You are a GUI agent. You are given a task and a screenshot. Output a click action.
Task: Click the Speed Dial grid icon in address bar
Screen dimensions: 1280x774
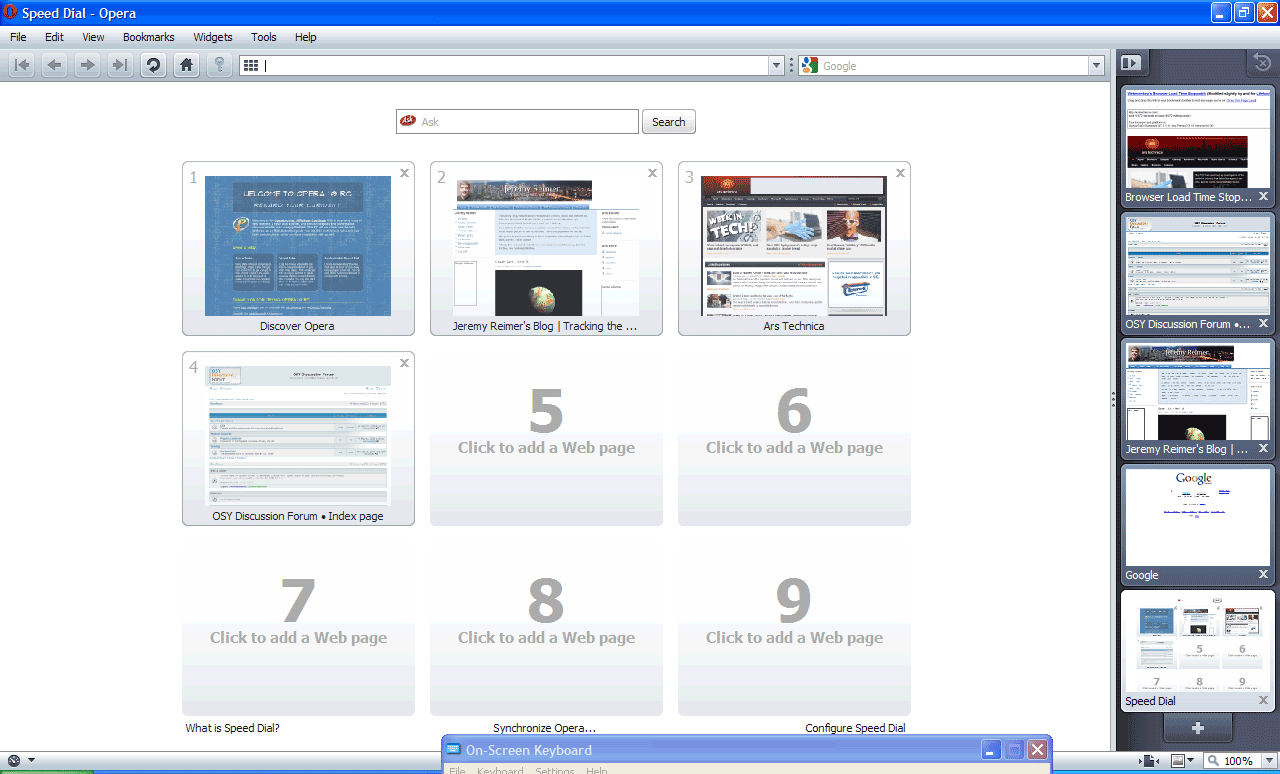(251, 66)
